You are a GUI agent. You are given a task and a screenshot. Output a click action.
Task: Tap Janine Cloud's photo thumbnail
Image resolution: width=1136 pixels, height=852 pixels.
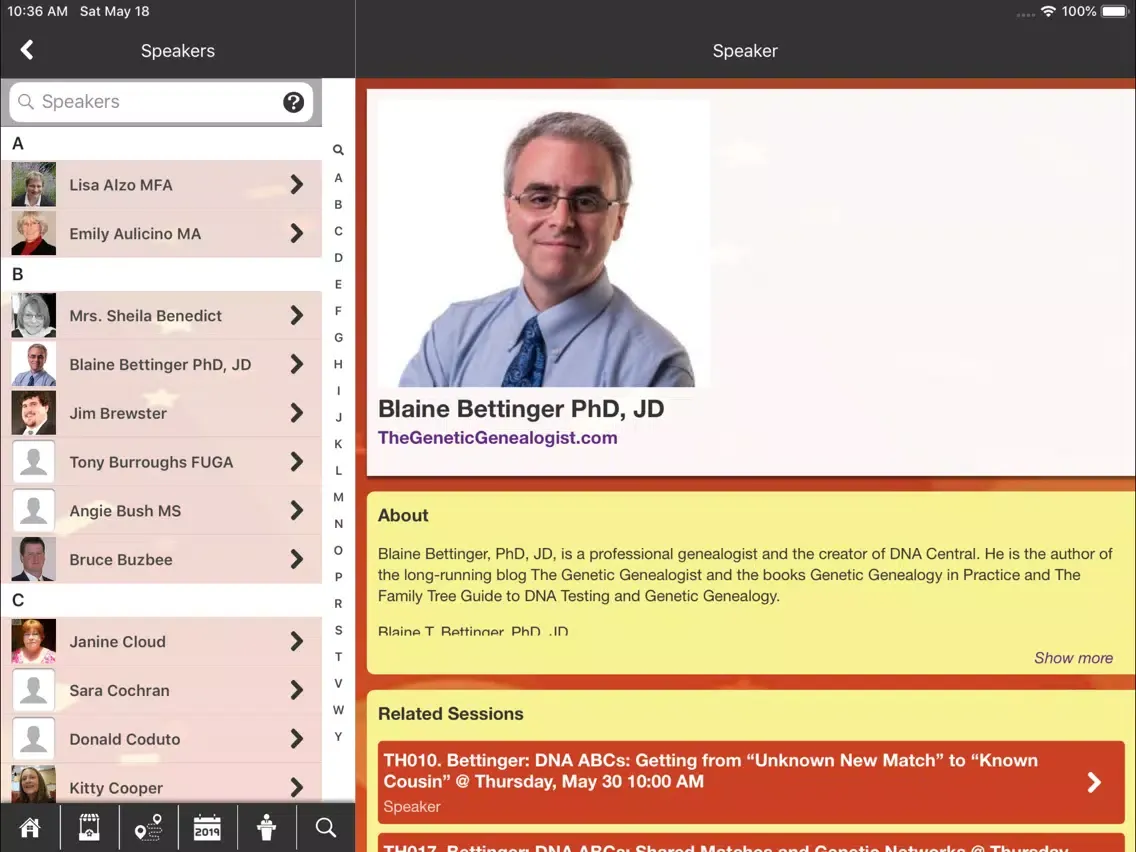click(33, 641)
